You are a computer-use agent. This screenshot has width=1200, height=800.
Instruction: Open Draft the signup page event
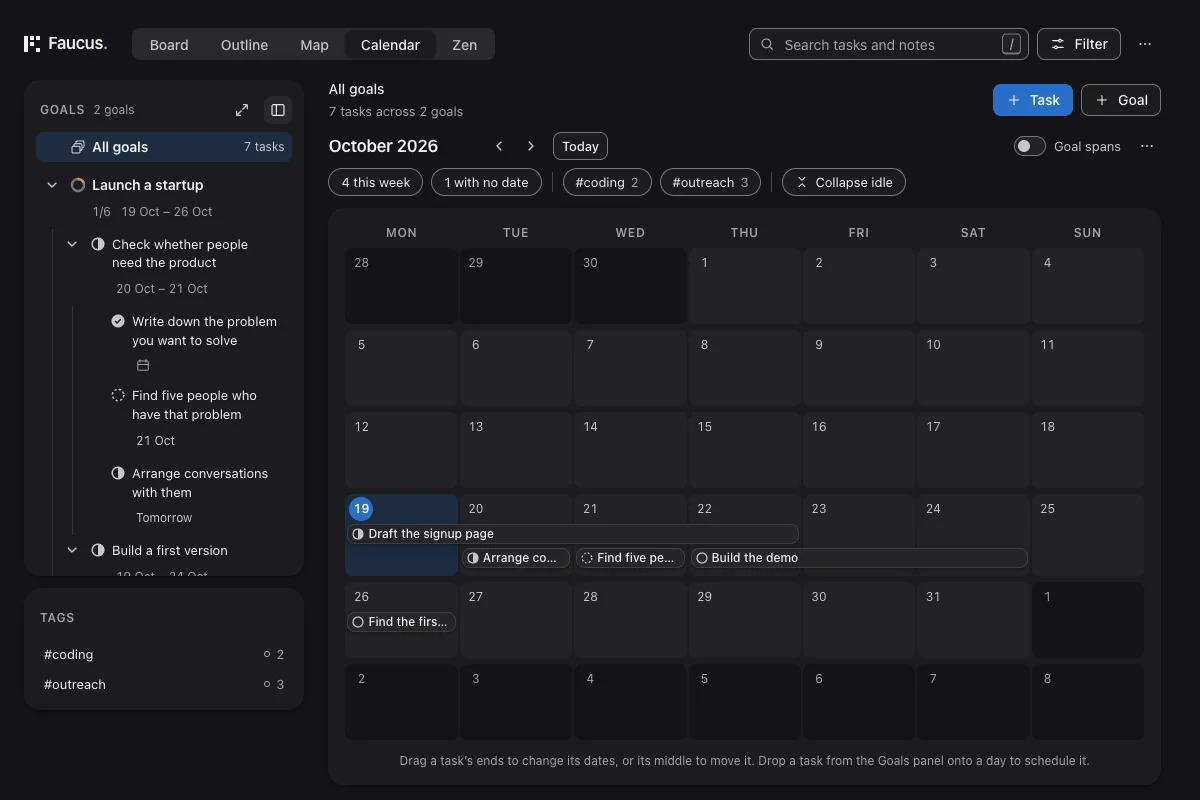pyautogui.click(x=573, y=534)
